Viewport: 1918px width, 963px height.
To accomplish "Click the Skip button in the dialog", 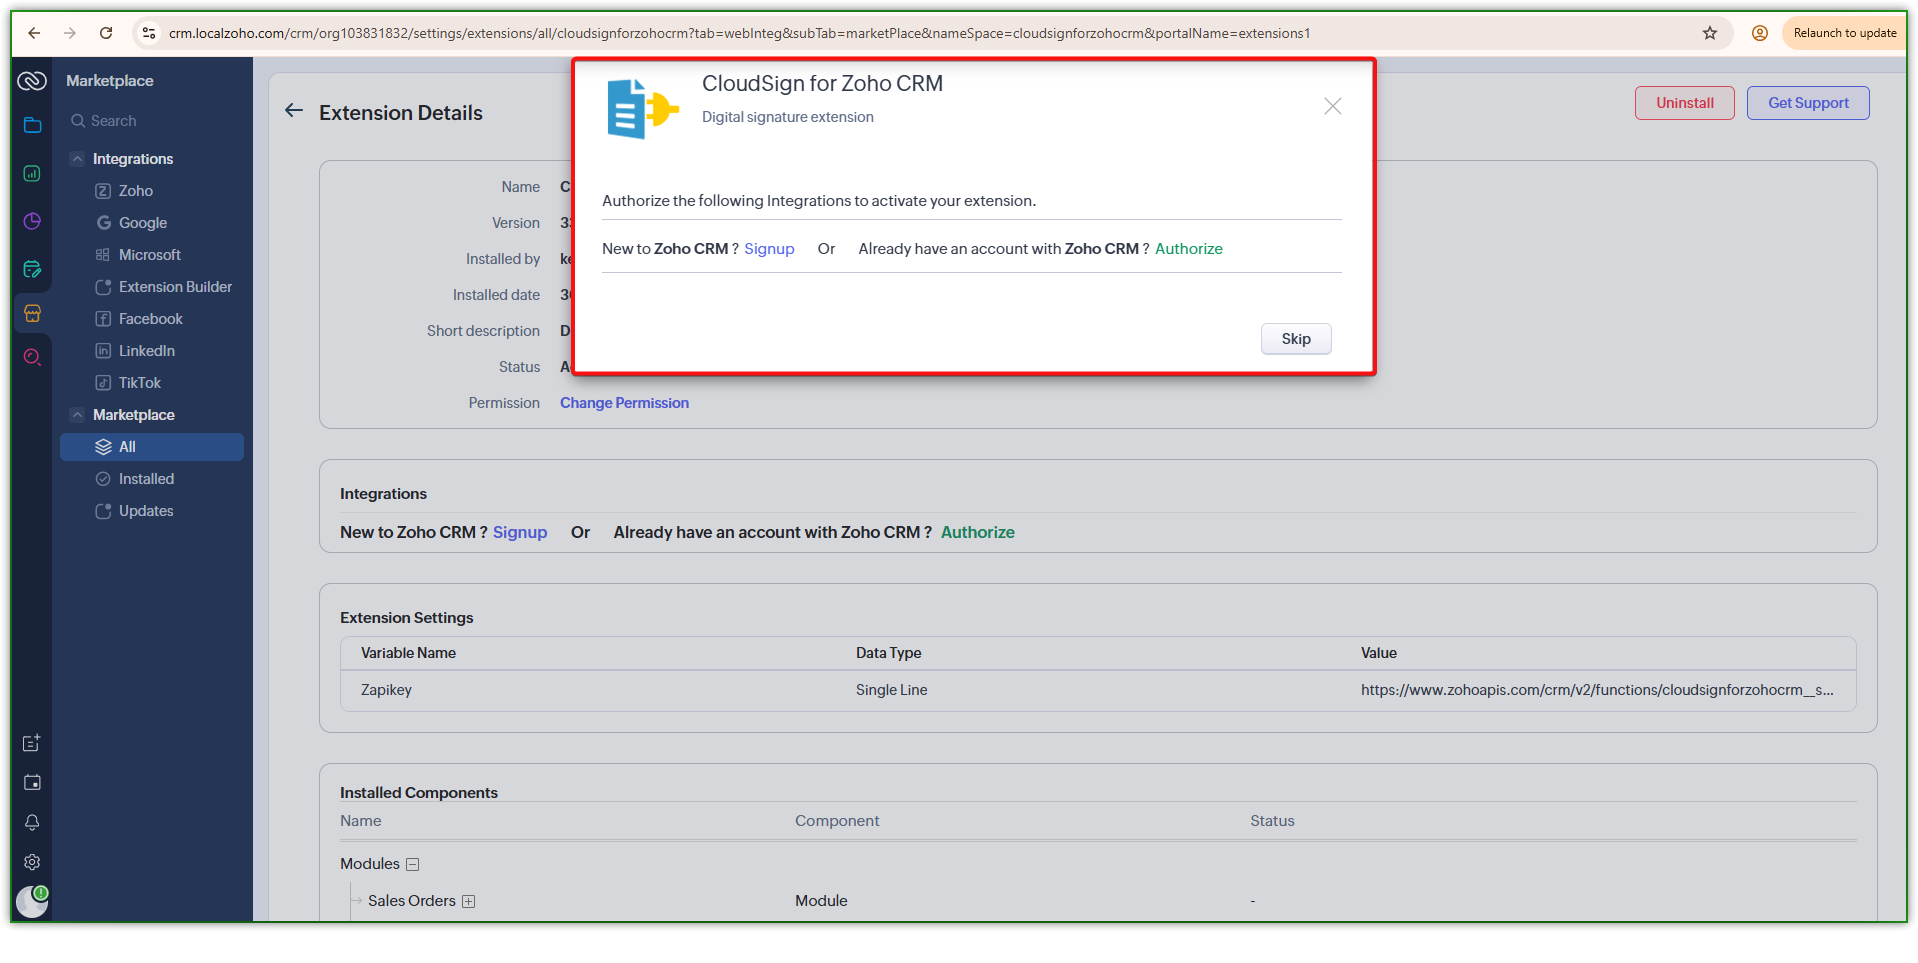I will pos(1296,339).
